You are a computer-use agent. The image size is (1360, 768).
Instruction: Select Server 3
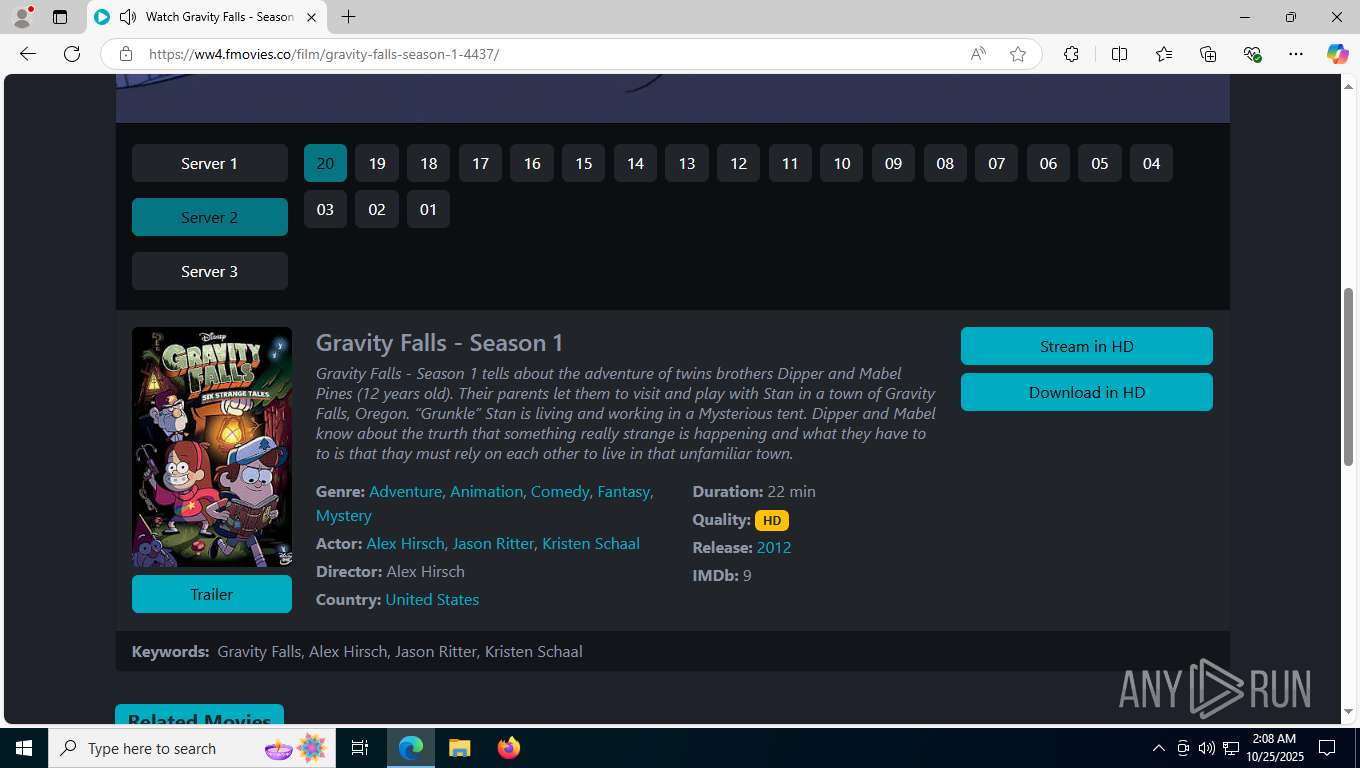tap(210, 271)
